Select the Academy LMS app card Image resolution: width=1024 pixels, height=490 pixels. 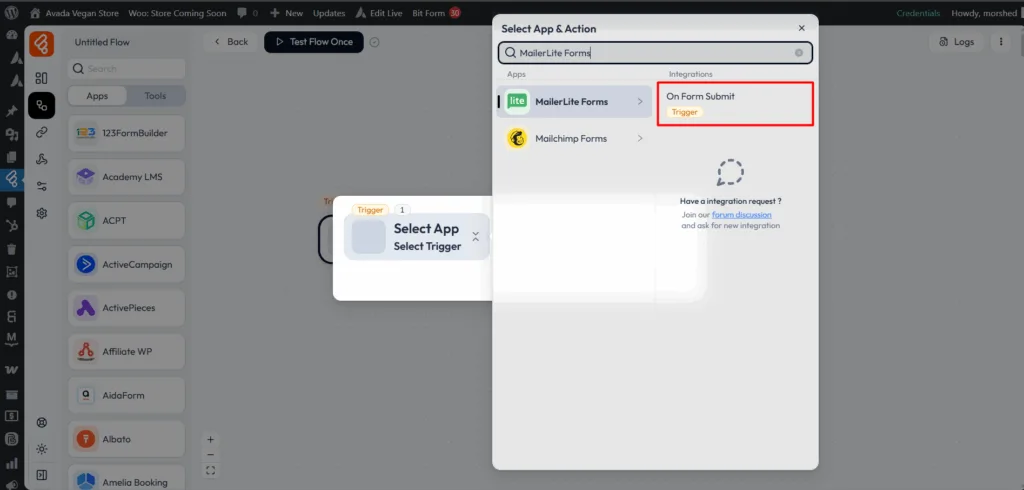[x=127, y=176]
